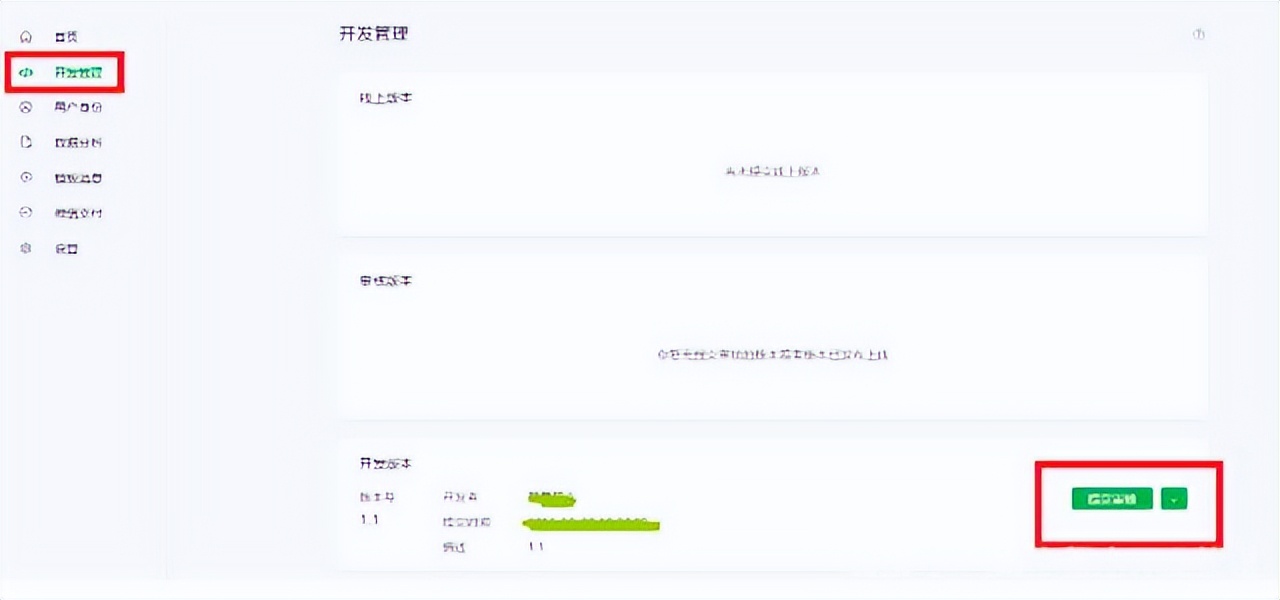Click the 模板消息 sidebar icon
This screenshot has height=600, width=1280.
pyautogui.click(x=25, y=177)
